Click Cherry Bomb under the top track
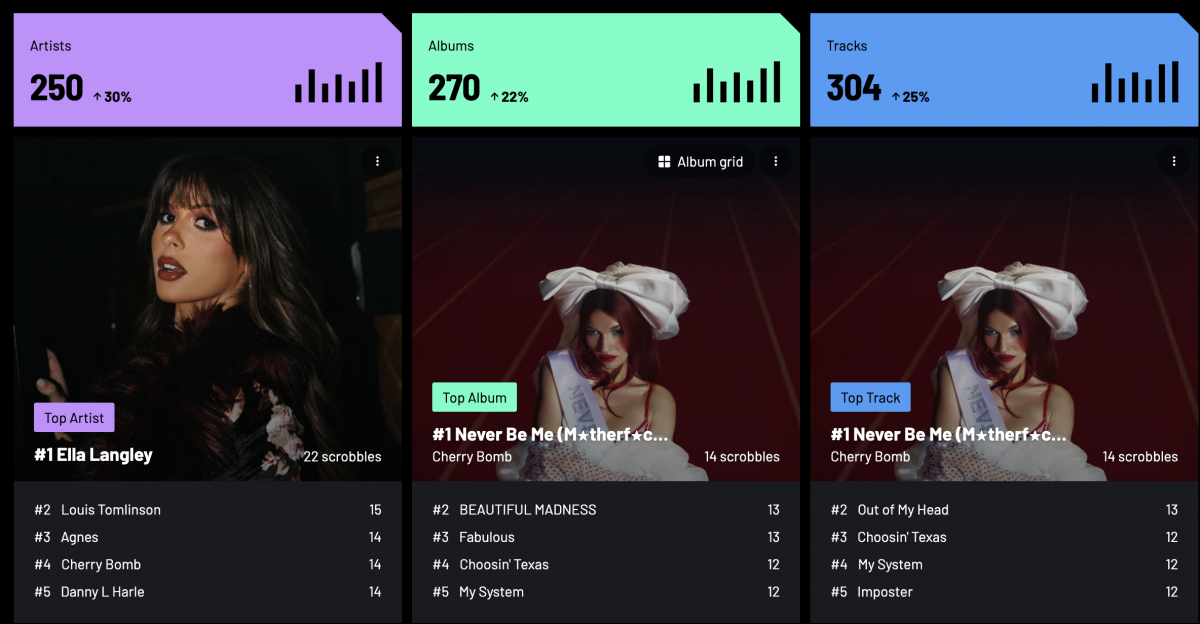The image size is (1200, 624). tap(870, 457)
